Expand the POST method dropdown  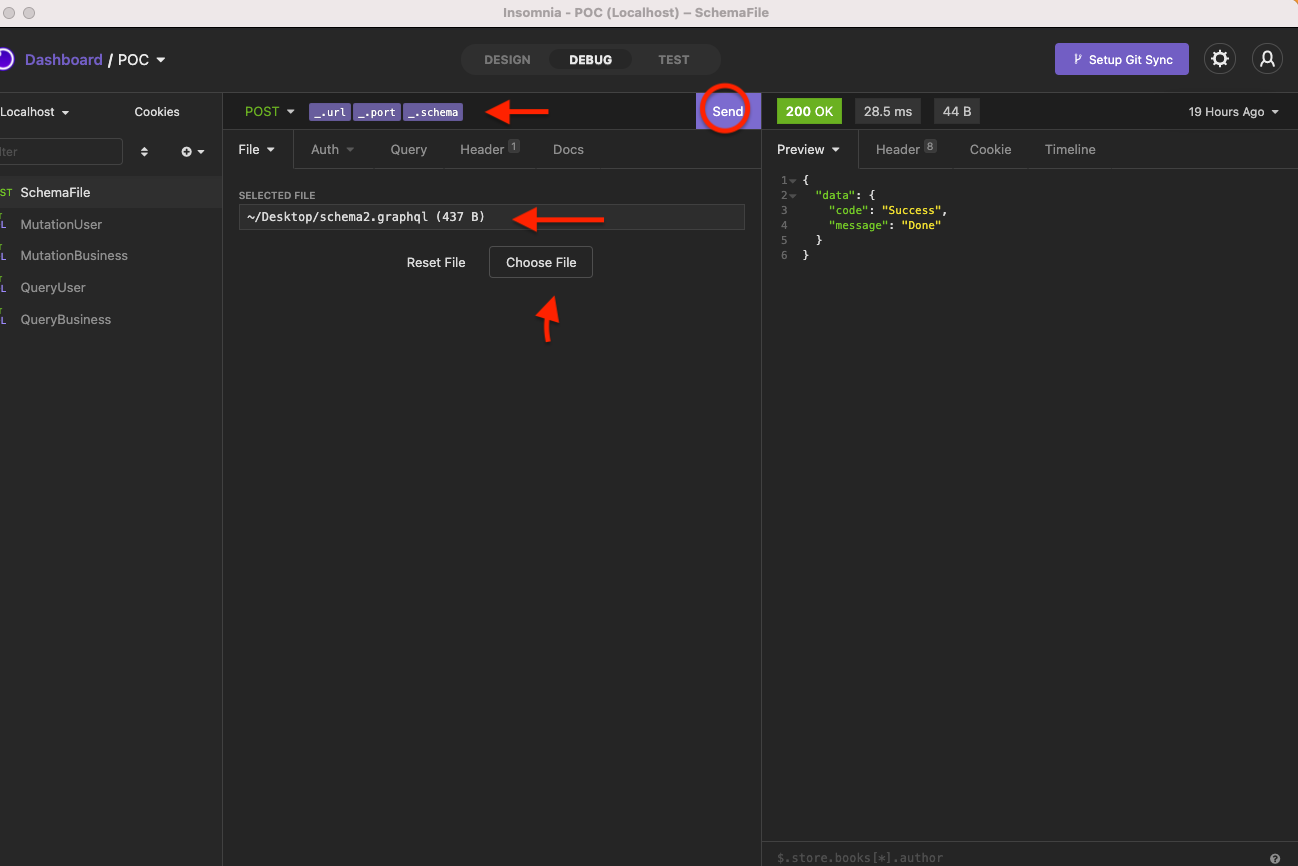coord(268,111)
